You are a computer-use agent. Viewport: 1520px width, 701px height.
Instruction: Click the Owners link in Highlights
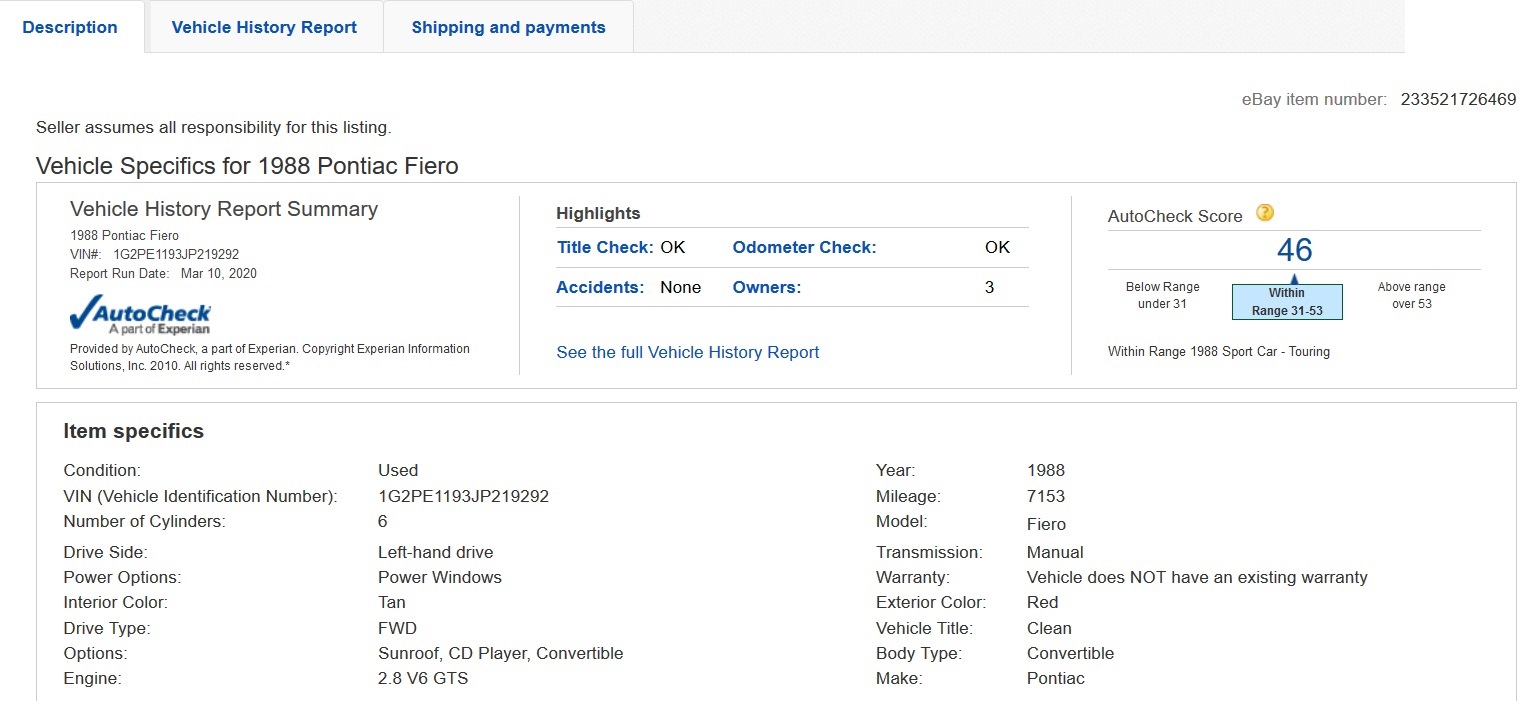(x=767, y=287)
